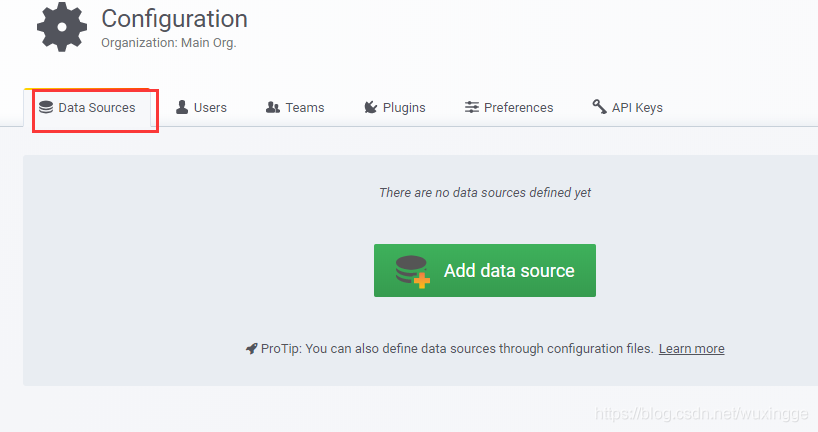Click the database icon on Data Sources tab
The image size is (818, 432).
point(46,107)
